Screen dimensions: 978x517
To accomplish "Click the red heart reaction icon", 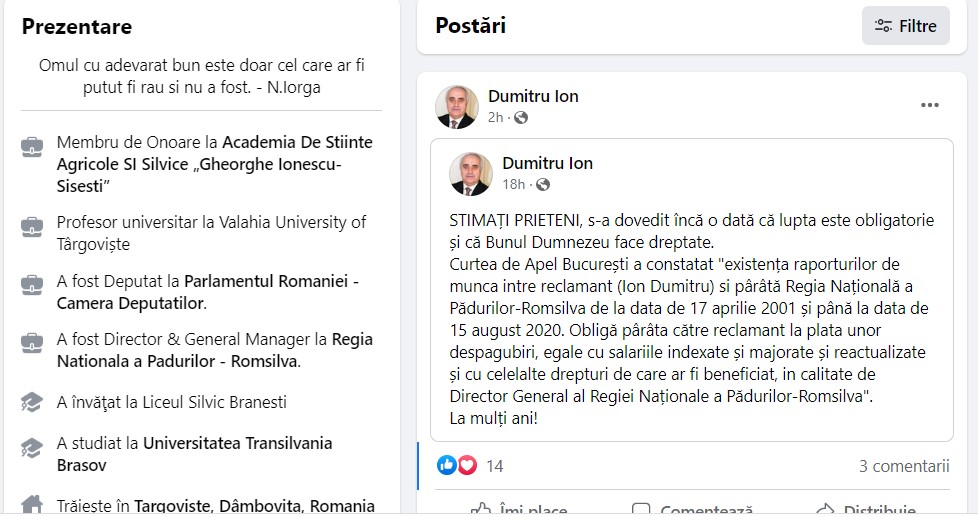I will (466, 465).
